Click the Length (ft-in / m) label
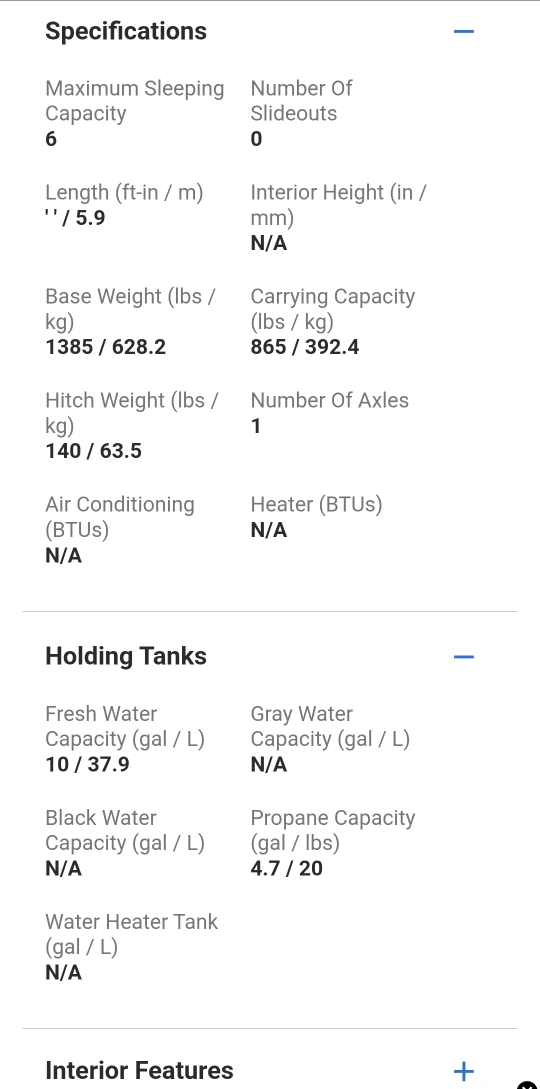 (124, 192)
